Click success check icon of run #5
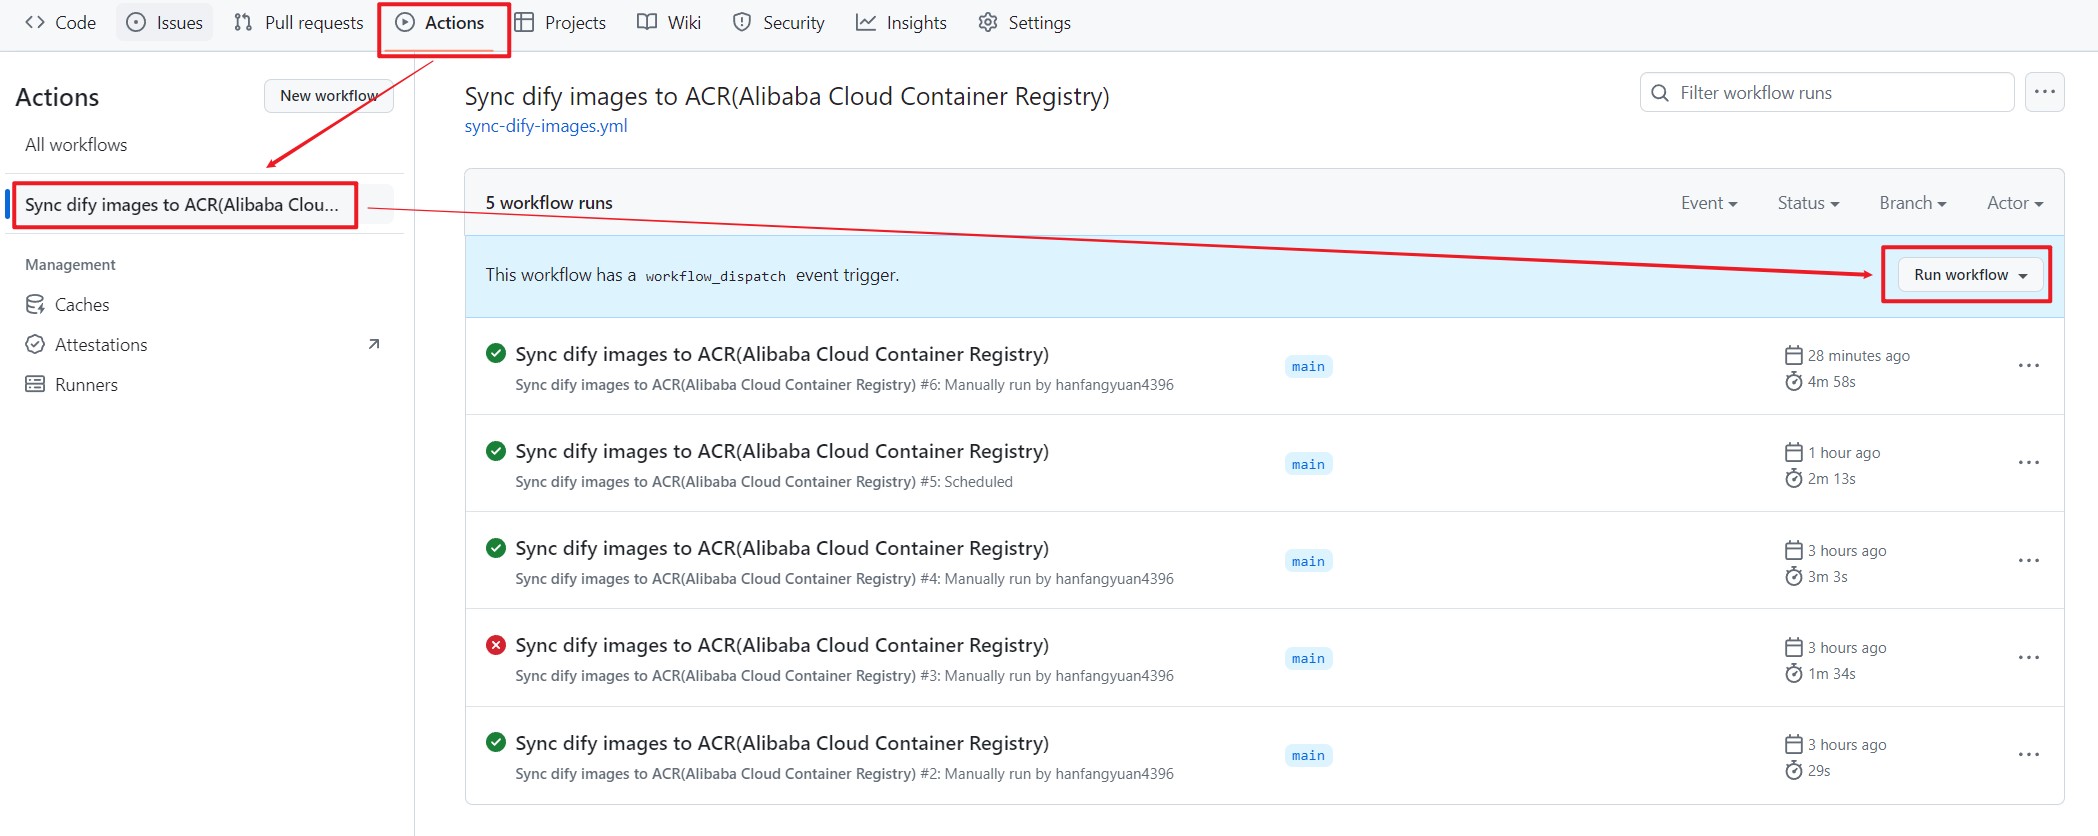Image resolution: width=2098 pixels, height=836 pixels. click(495, 450)
